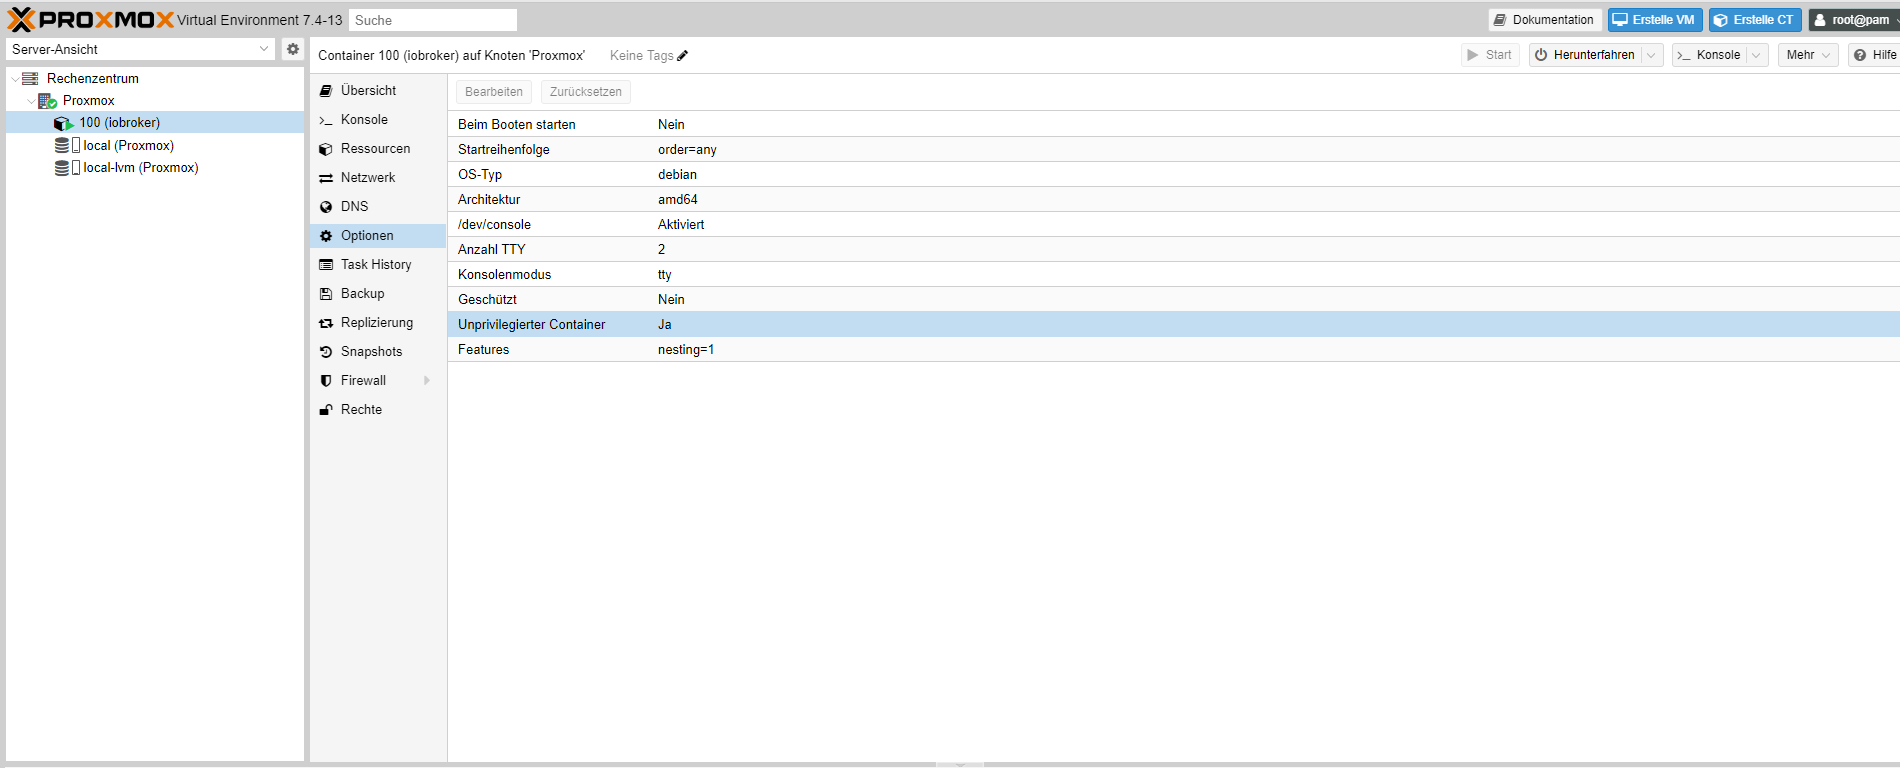Select the local-lvm (Proxmox) tree item

155,167
